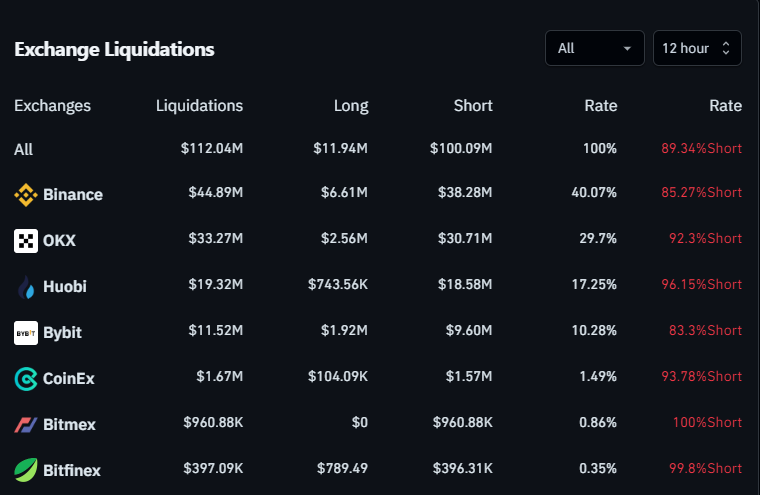Open the Binance exchange name link

[73, 195]
